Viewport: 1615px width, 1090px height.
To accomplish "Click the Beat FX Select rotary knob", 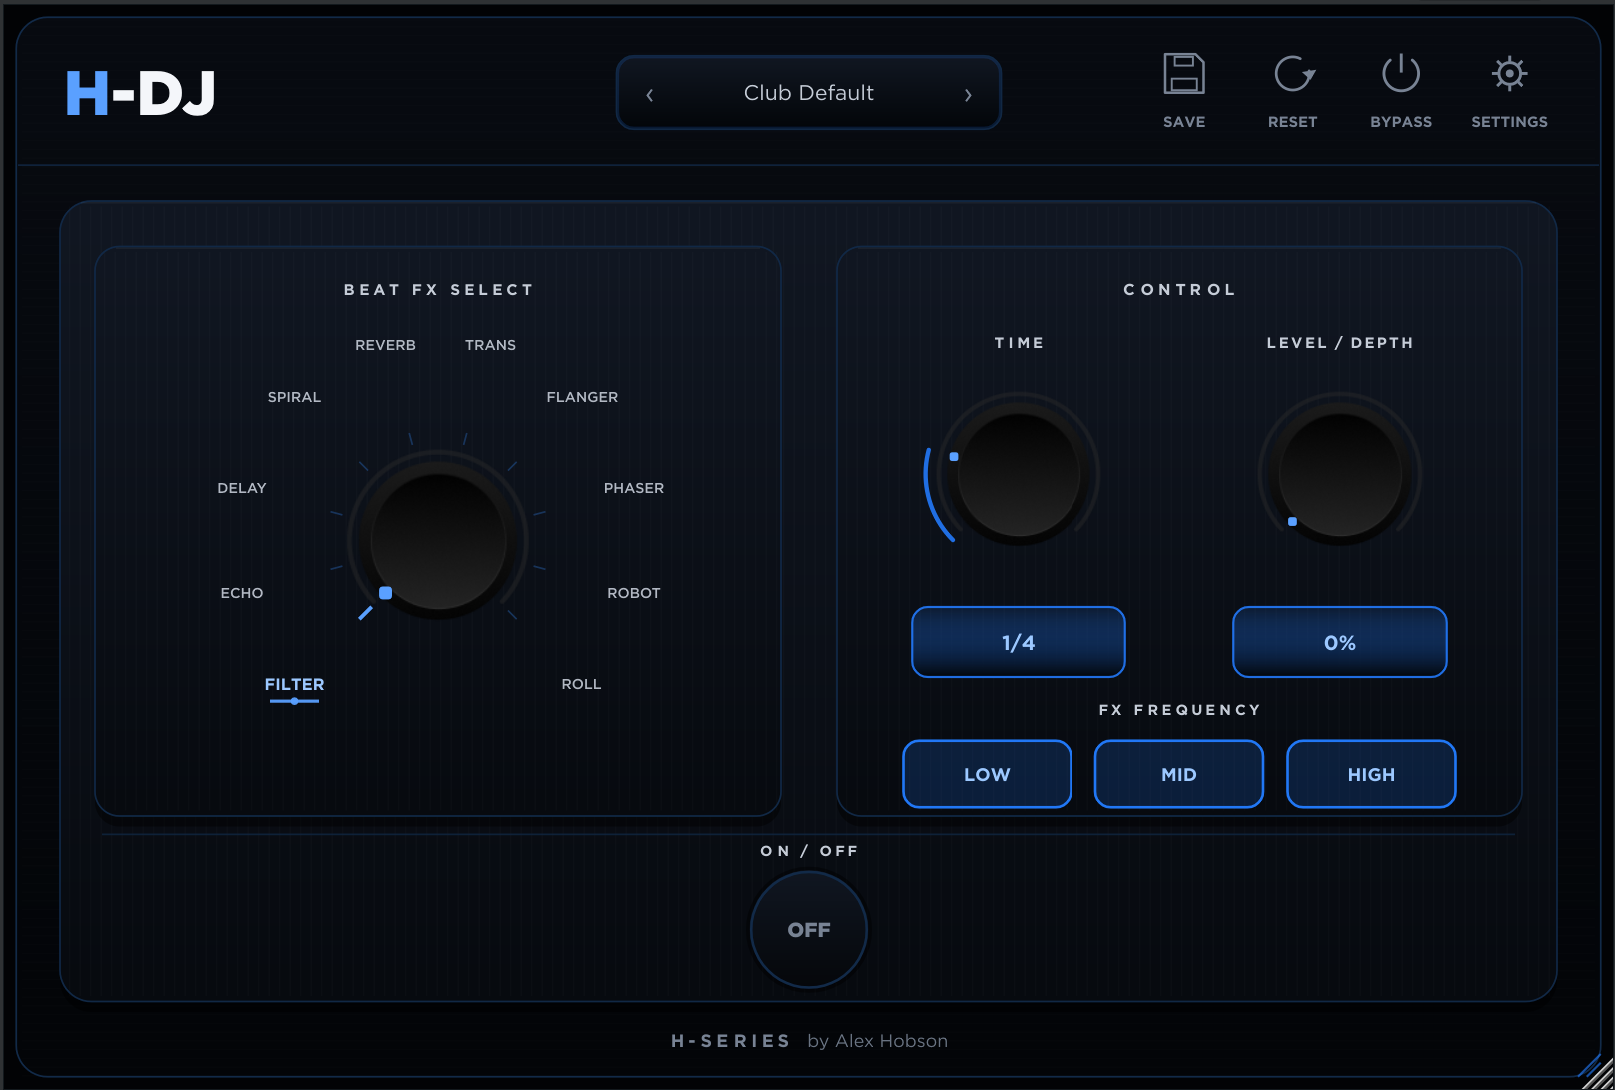I will click(x=438, y=541).
